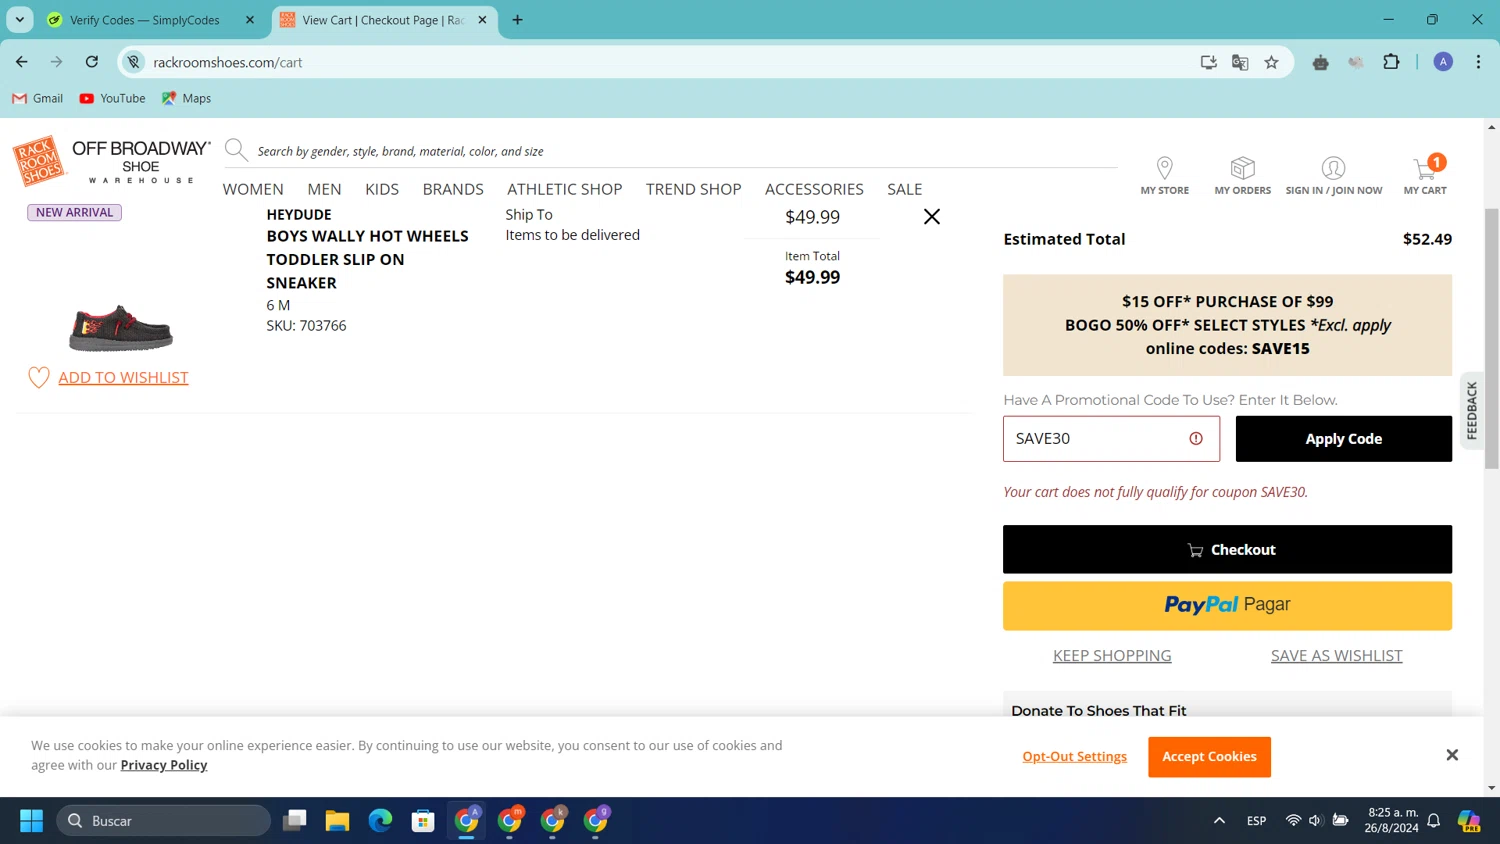
Task: Open the Privacy Policy link
Action: [x=164, y=765]
